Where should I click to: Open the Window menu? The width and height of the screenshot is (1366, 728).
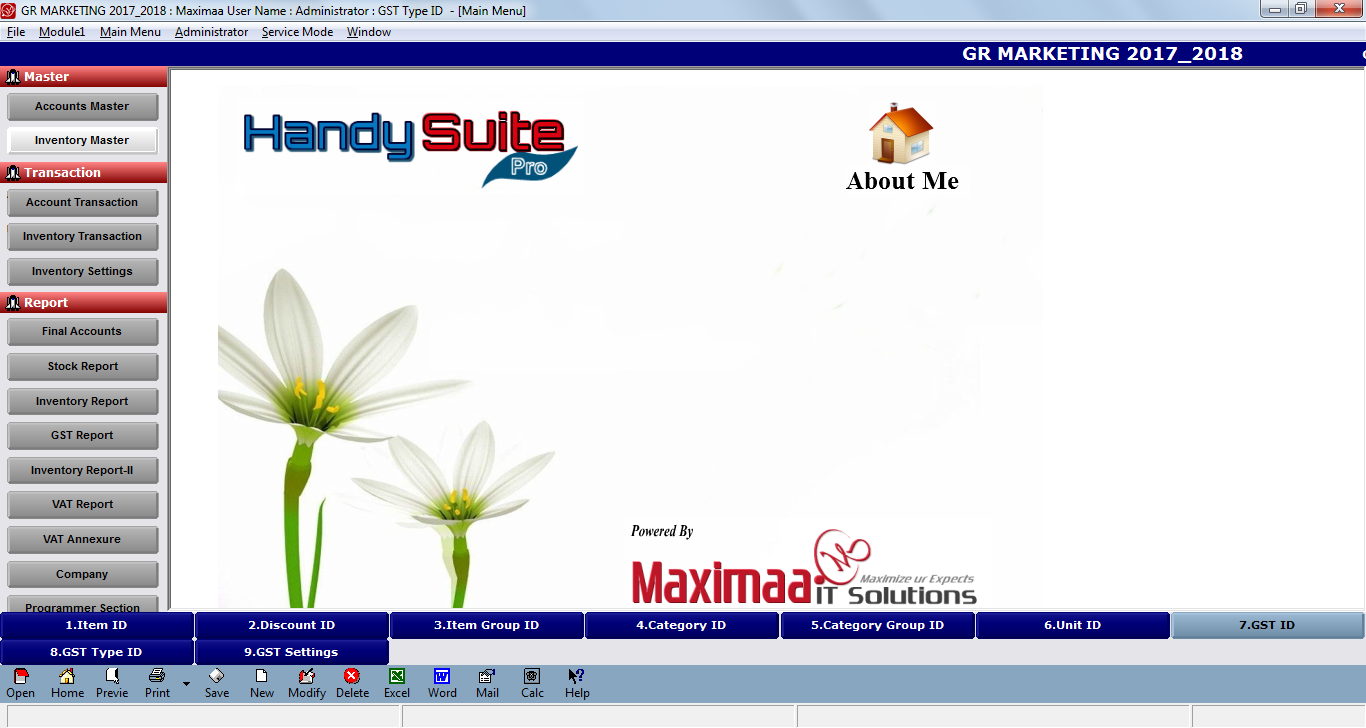pos(369,32)
